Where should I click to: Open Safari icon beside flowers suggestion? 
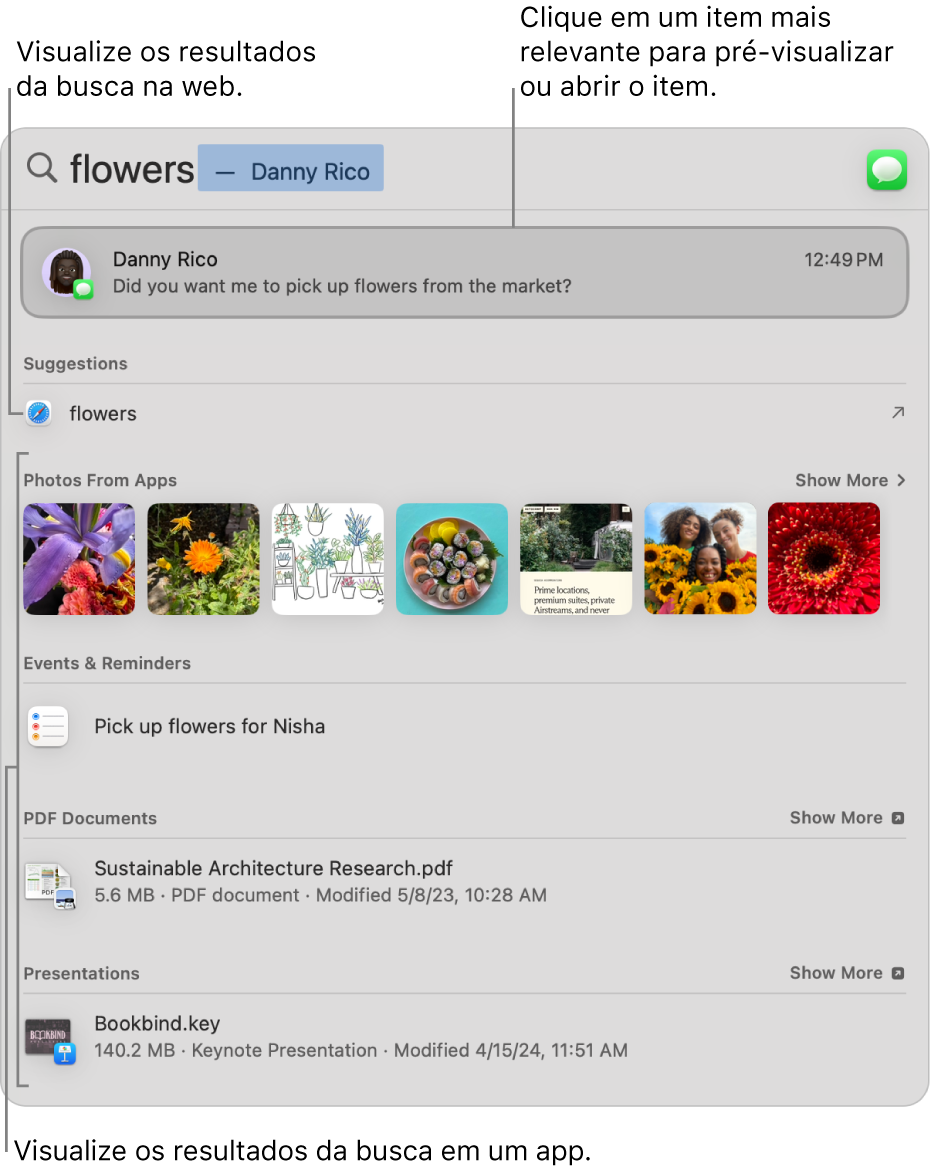point(38,413)
